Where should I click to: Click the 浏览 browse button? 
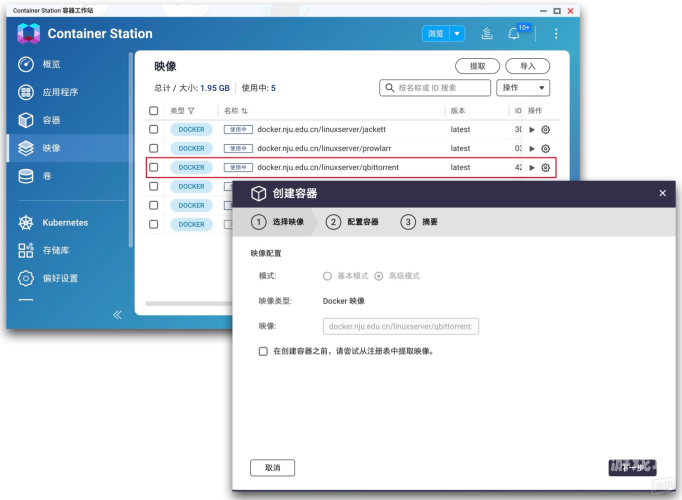[x=435, y=33]
